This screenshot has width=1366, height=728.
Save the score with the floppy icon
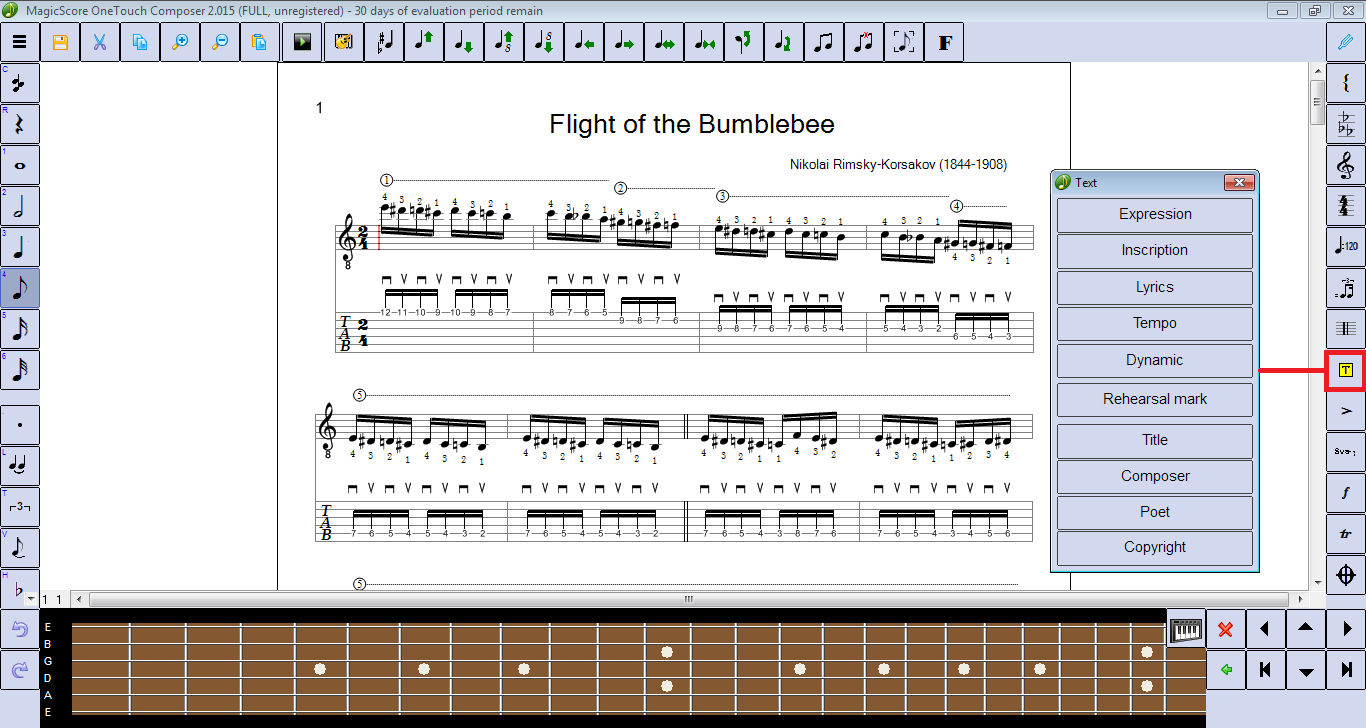coord(60,42)
